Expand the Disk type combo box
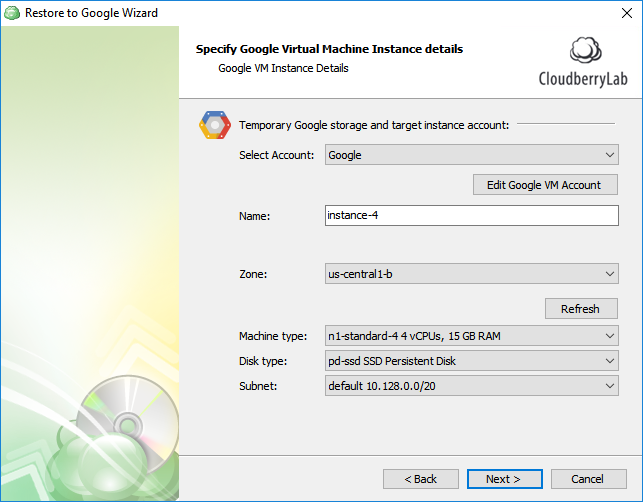 click(472, 361)
